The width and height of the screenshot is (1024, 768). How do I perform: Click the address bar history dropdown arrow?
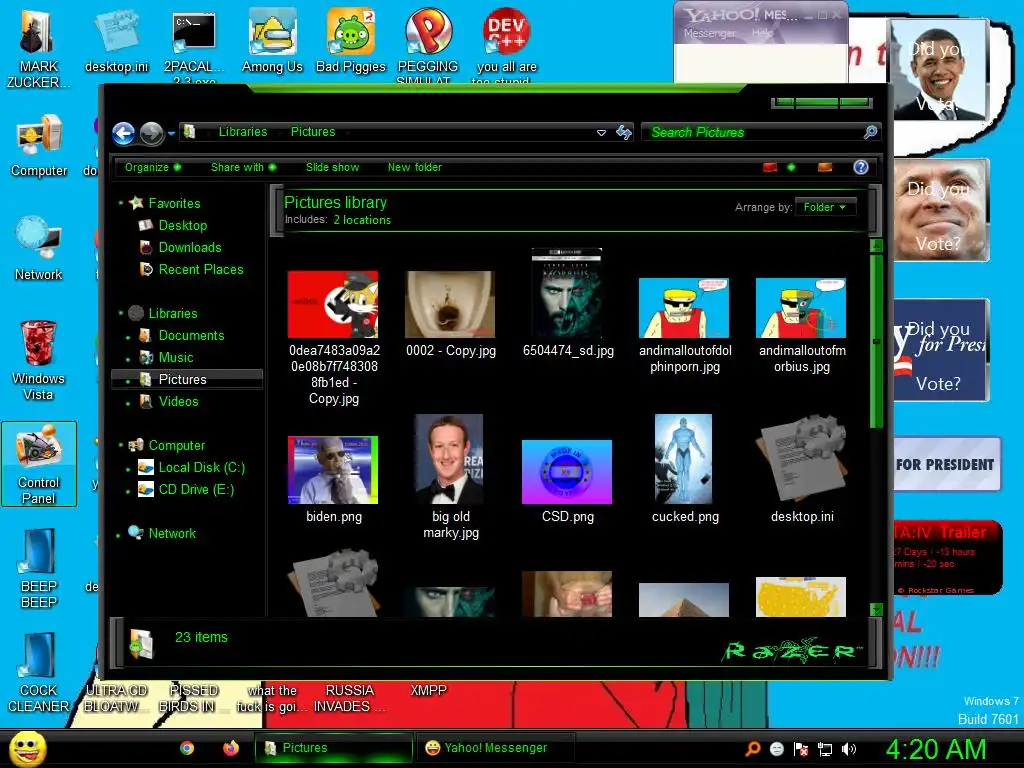click(x=601, y=133)
